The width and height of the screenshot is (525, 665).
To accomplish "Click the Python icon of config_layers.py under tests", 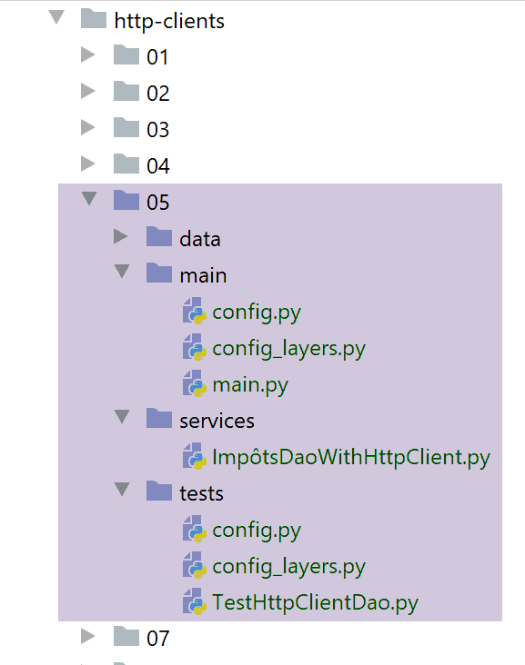I will point(195,565).
